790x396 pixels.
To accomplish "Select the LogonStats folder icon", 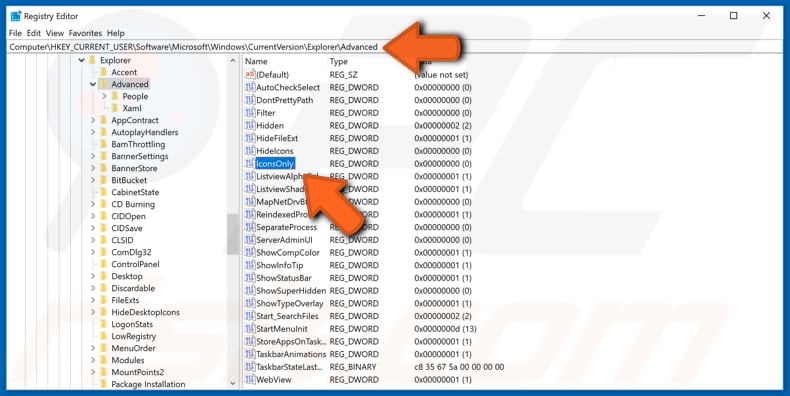I will point(103,324).
